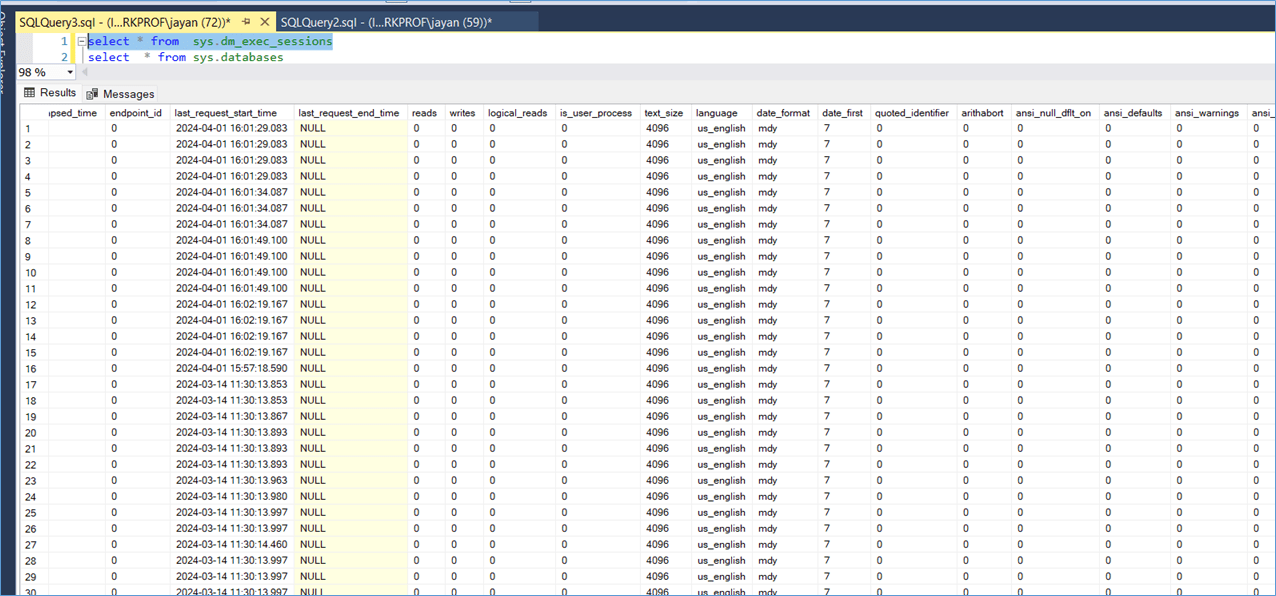Switch to the SQLQuery2.sql tab
Screen dimensions: 1276x596
386,22
